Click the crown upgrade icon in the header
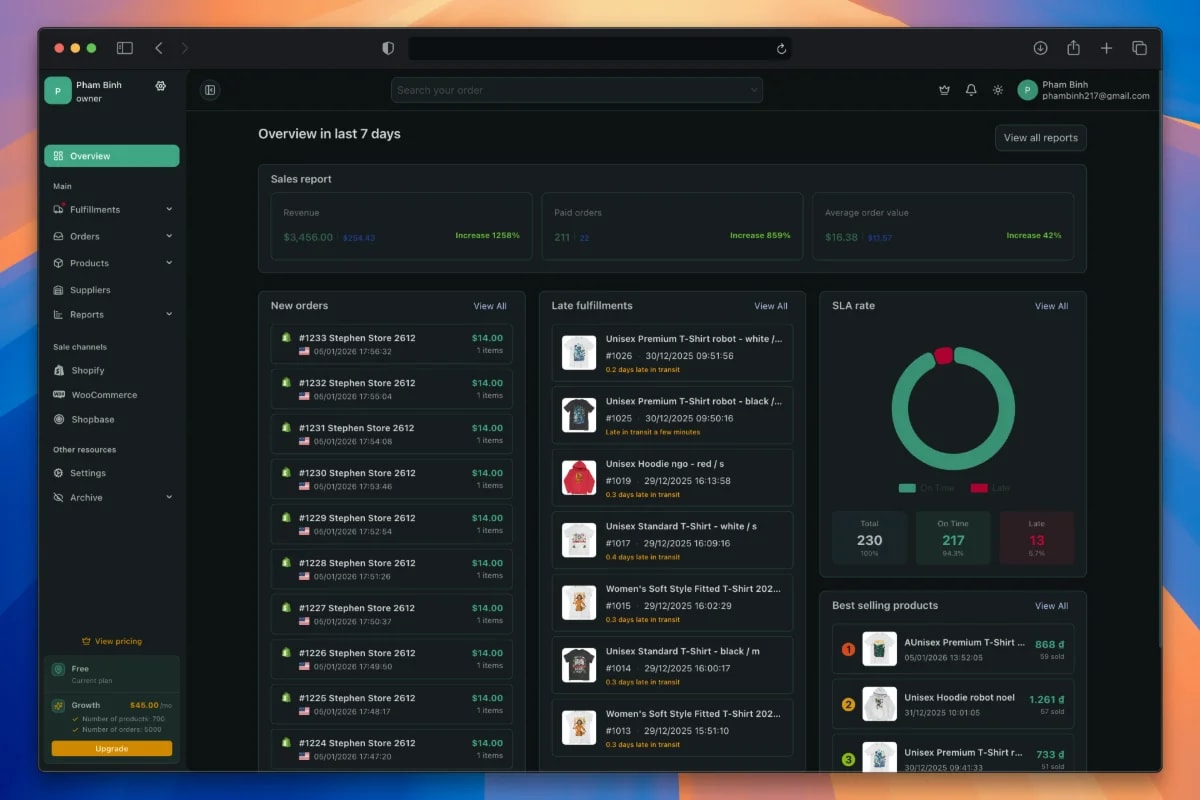The image size is (1200, 800). (944, 90)
